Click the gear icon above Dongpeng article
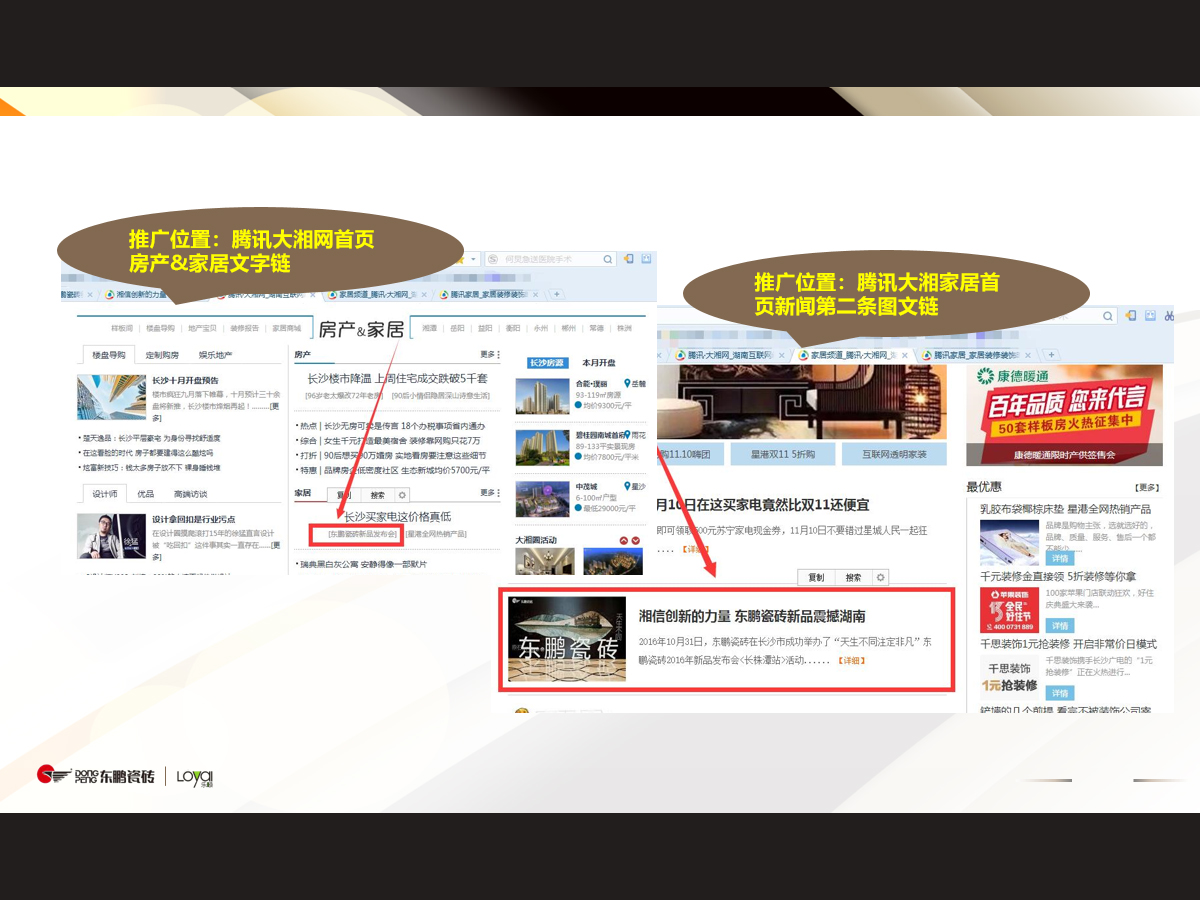 click(x=880, y=577)
